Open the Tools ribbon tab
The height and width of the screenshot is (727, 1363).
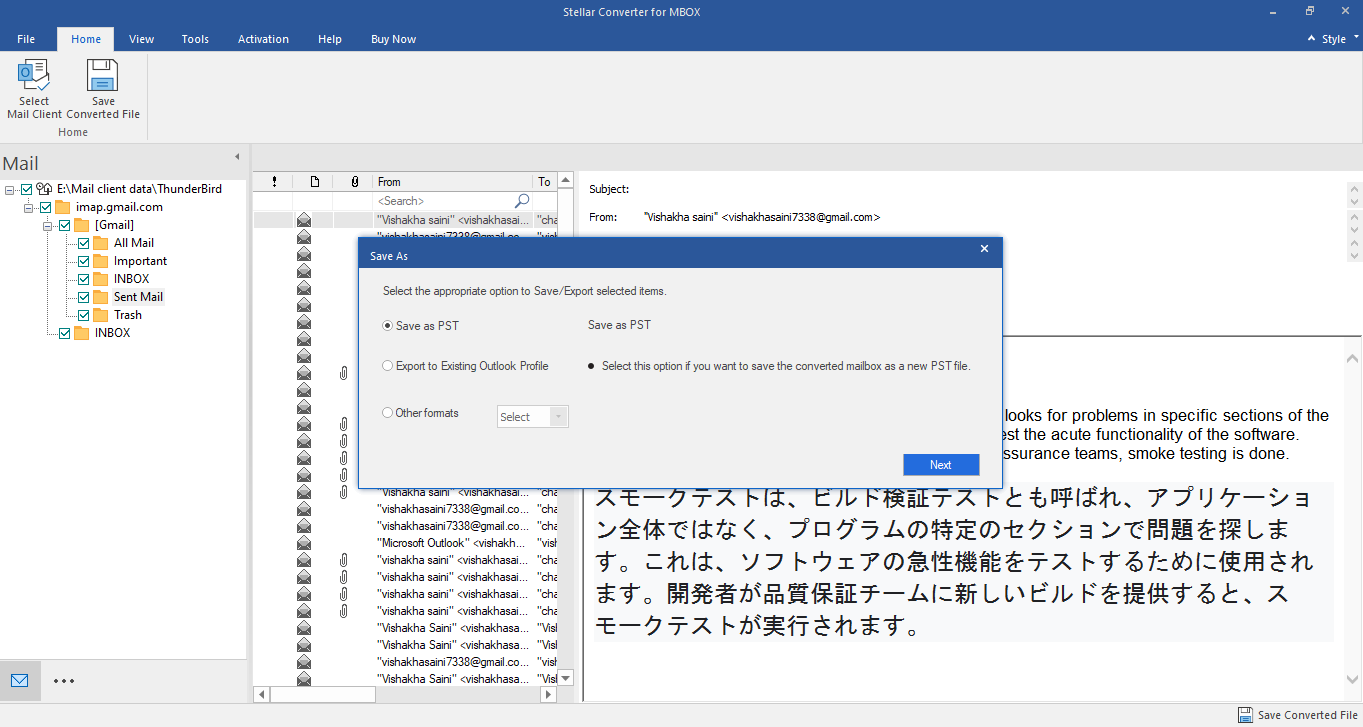click(x=195, y=39)
